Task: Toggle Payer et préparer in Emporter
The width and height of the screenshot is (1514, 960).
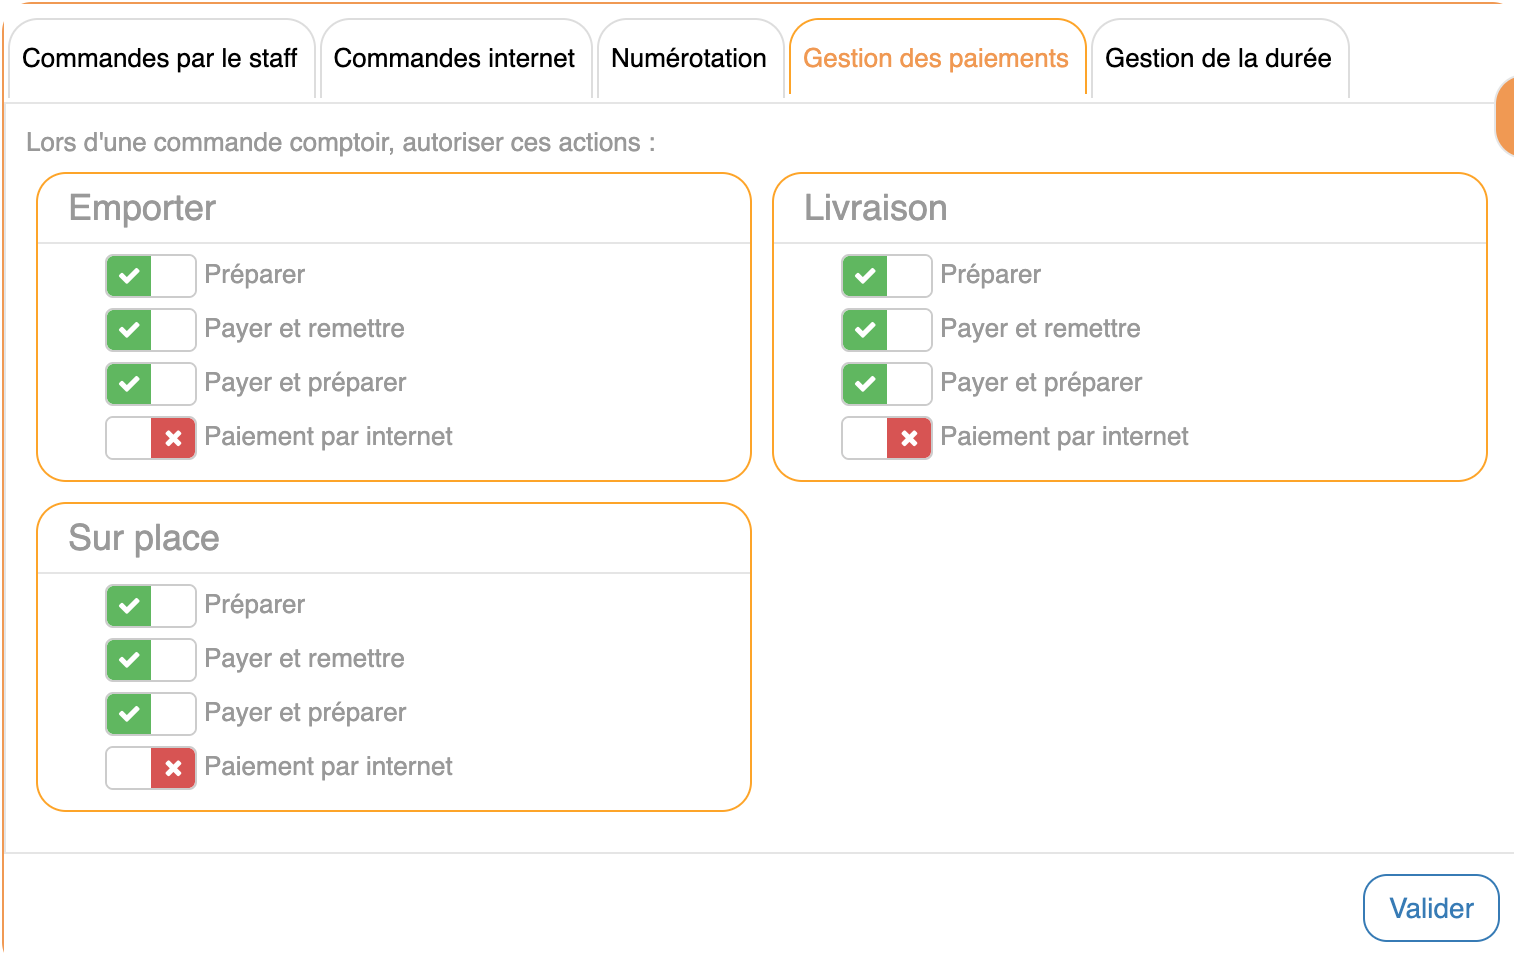Action: [x=151, y=384]
